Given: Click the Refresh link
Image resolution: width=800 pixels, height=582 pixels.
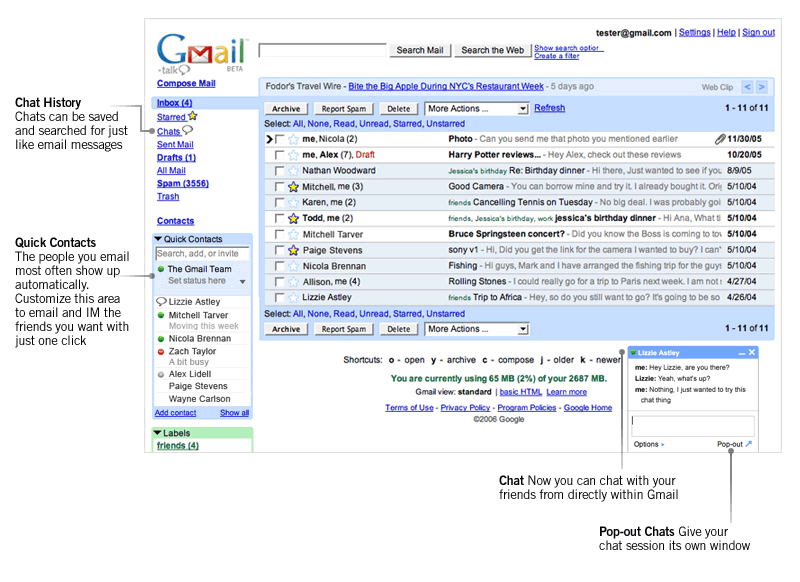Looking at the screenshot, I should [549, 108].
